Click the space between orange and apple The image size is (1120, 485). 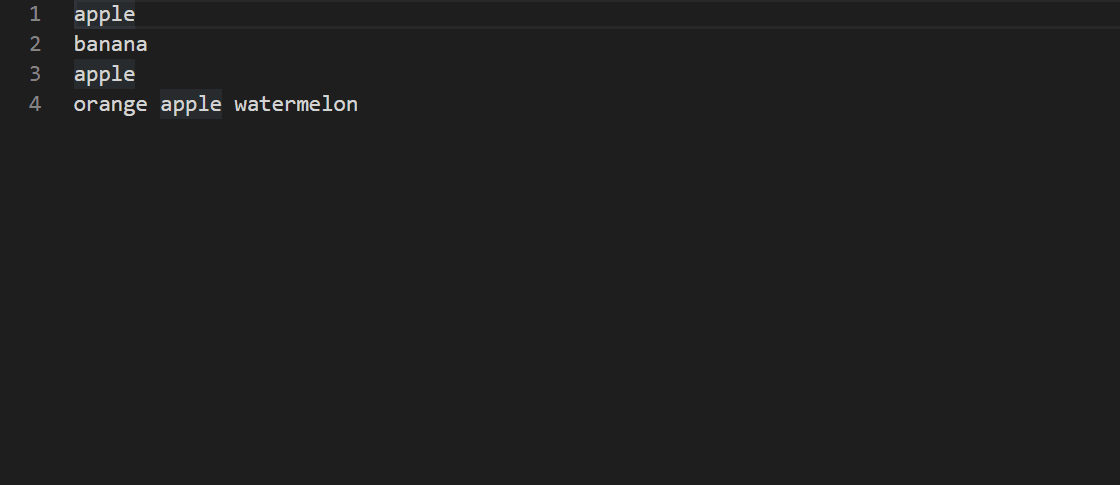[x=154, y=104]
